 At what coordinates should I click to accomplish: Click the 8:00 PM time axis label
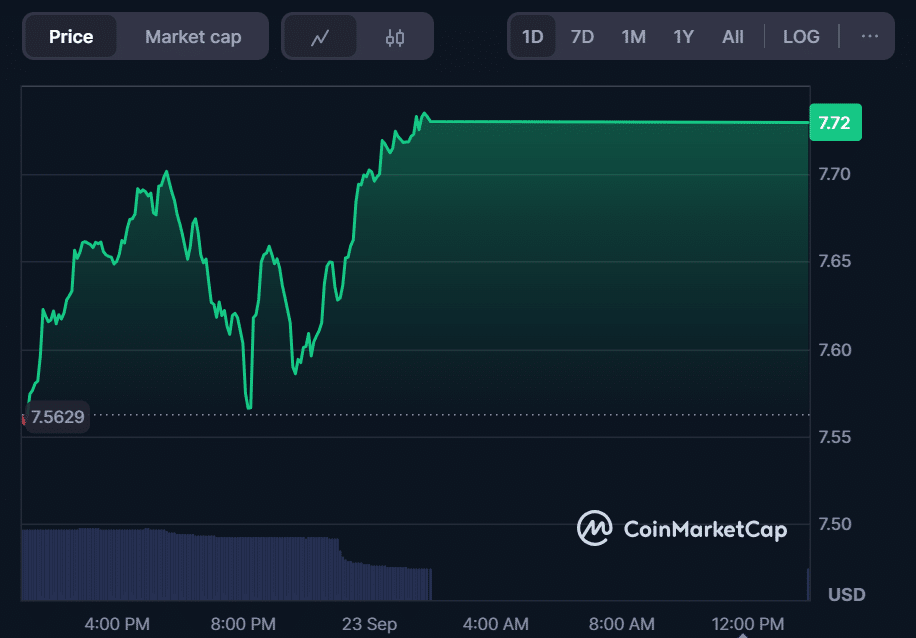coord(243,624)
